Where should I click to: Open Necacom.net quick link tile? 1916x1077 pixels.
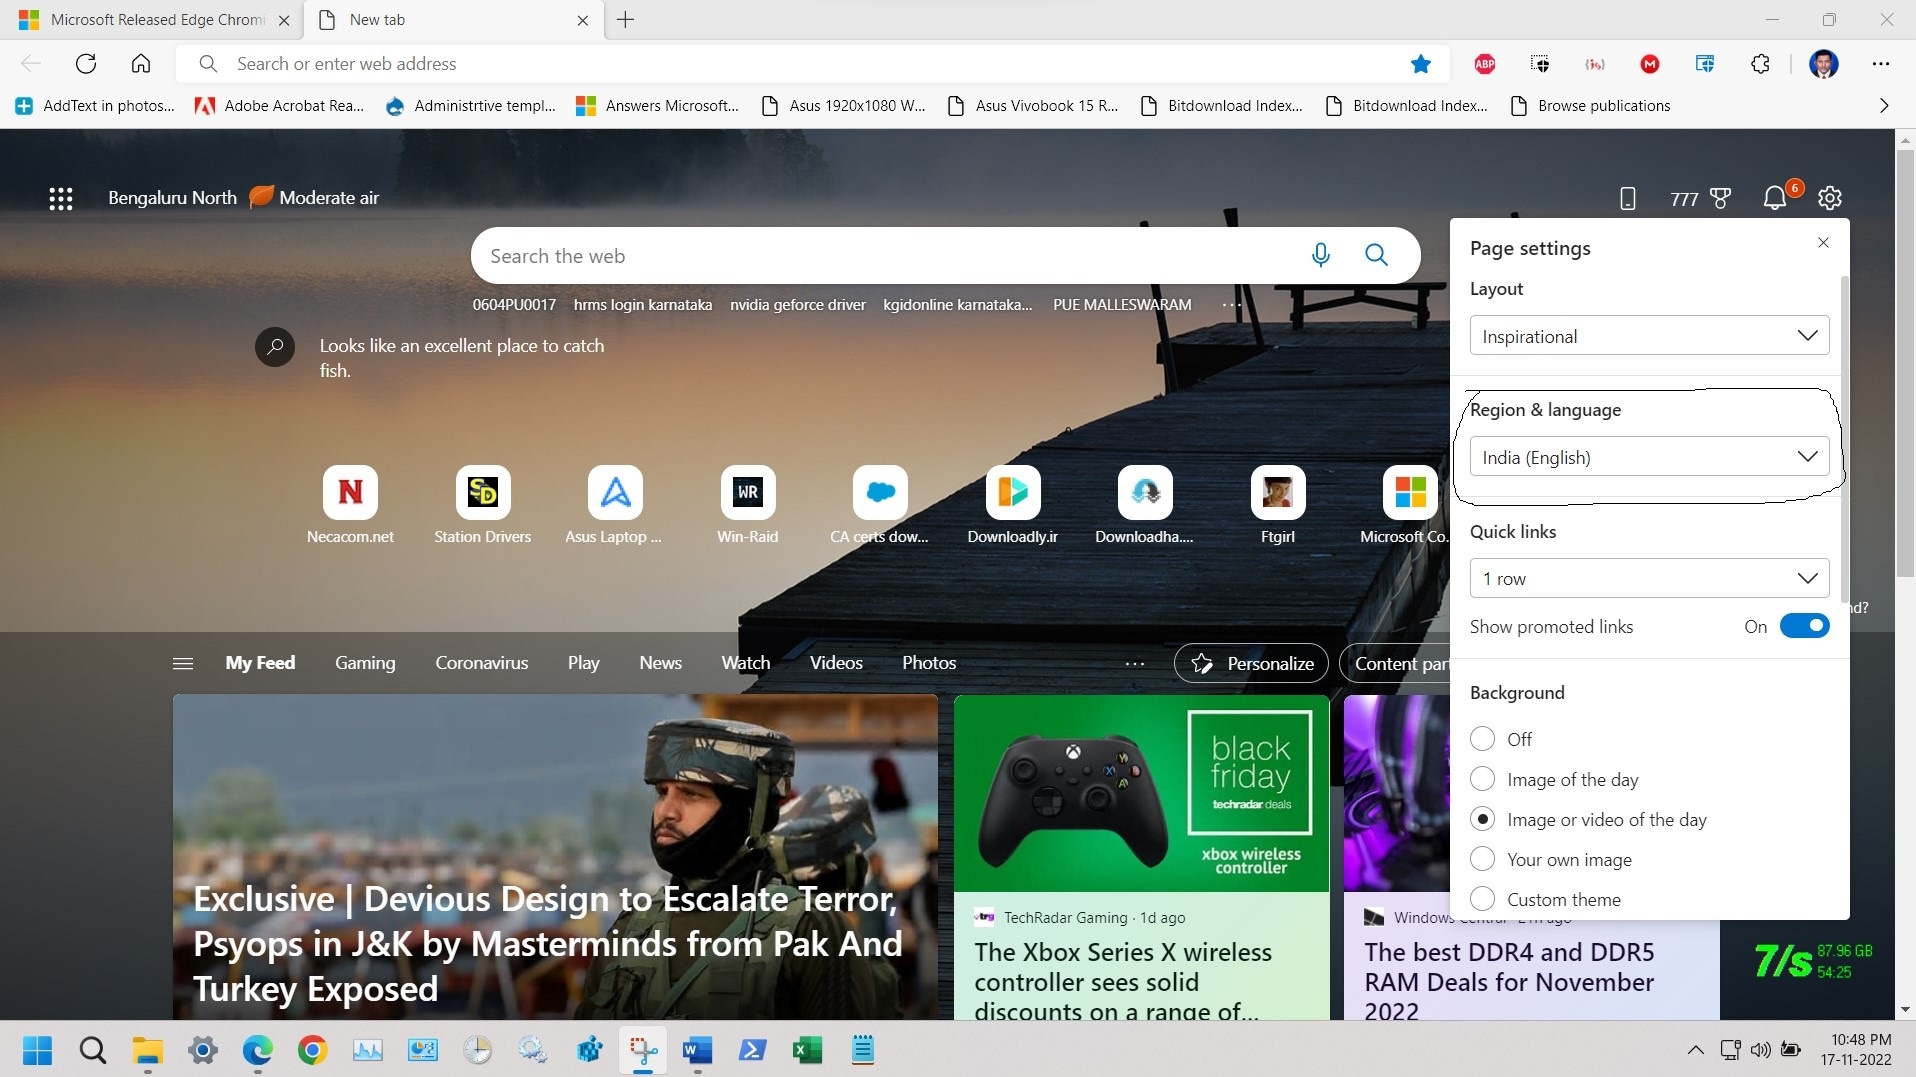(x=350, y=505)
